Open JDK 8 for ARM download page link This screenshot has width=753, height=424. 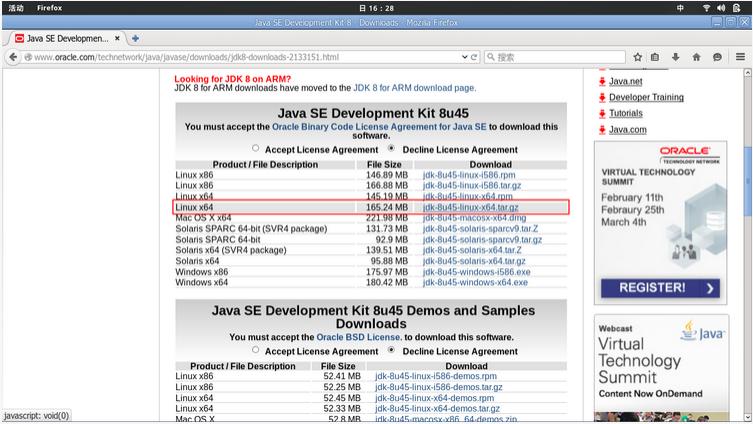click(x=414, y=88)
